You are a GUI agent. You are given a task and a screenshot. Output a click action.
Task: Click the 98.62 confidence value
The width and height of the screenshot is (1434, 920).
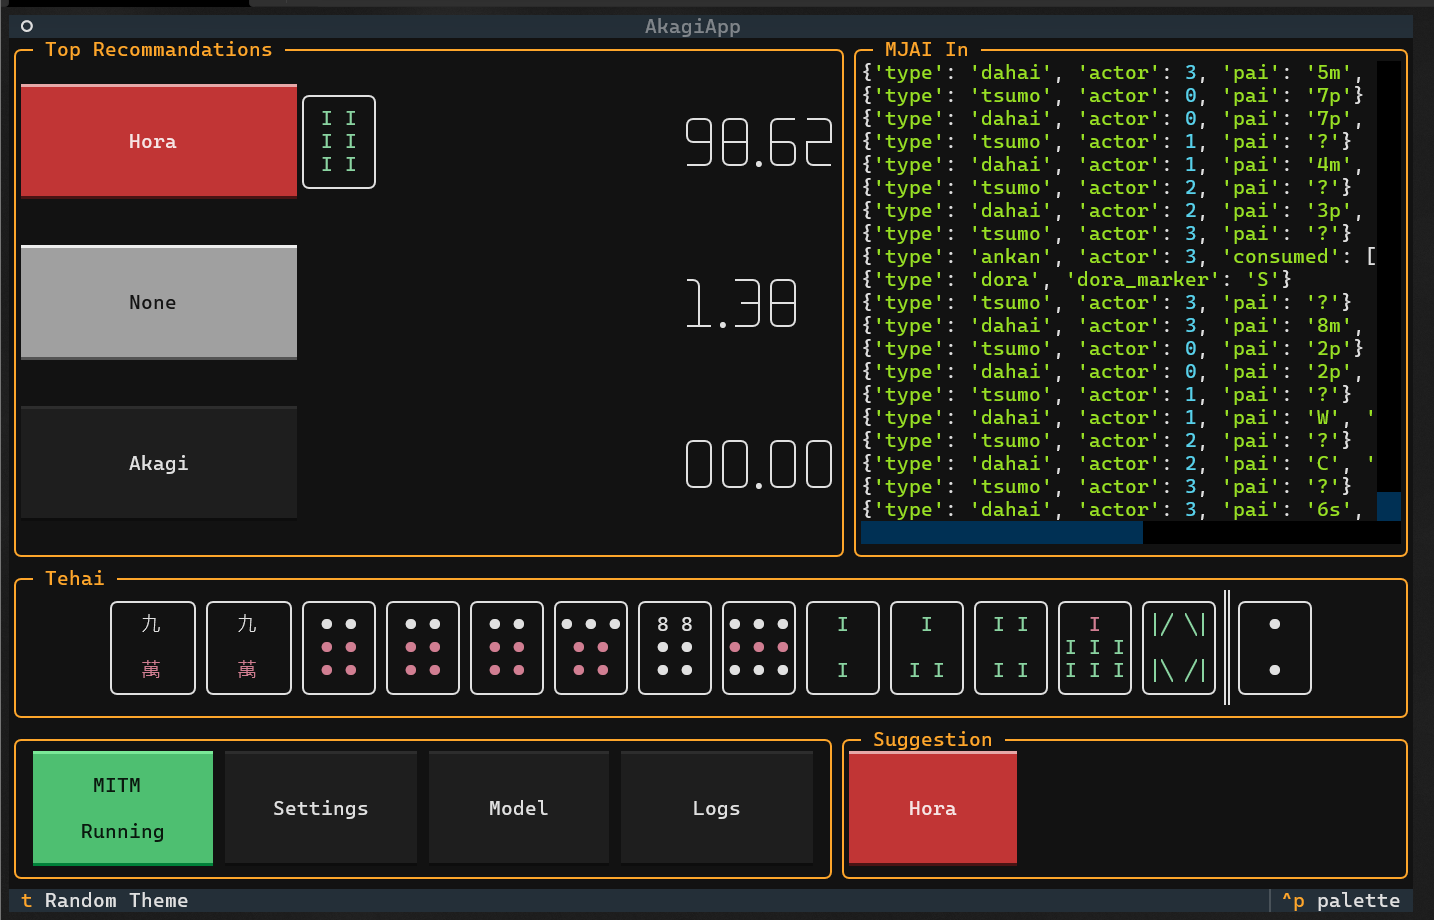click(x=759, y=142)
